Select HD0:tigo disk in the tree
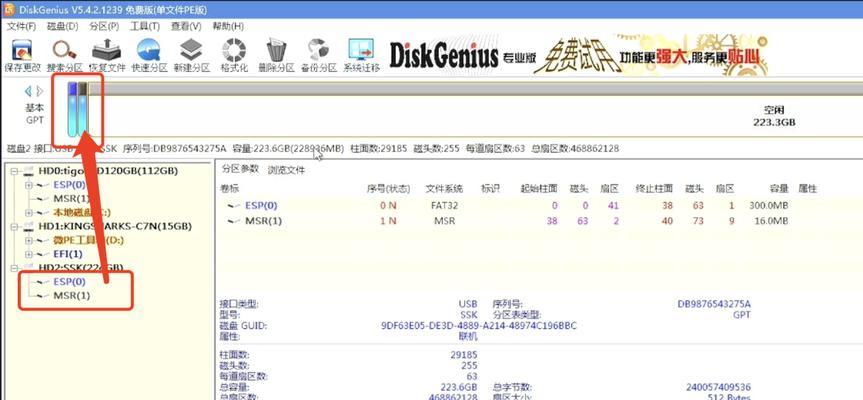The height and width of the screenshot is (400, 863). pyautogui.click(x=108, y=171)
